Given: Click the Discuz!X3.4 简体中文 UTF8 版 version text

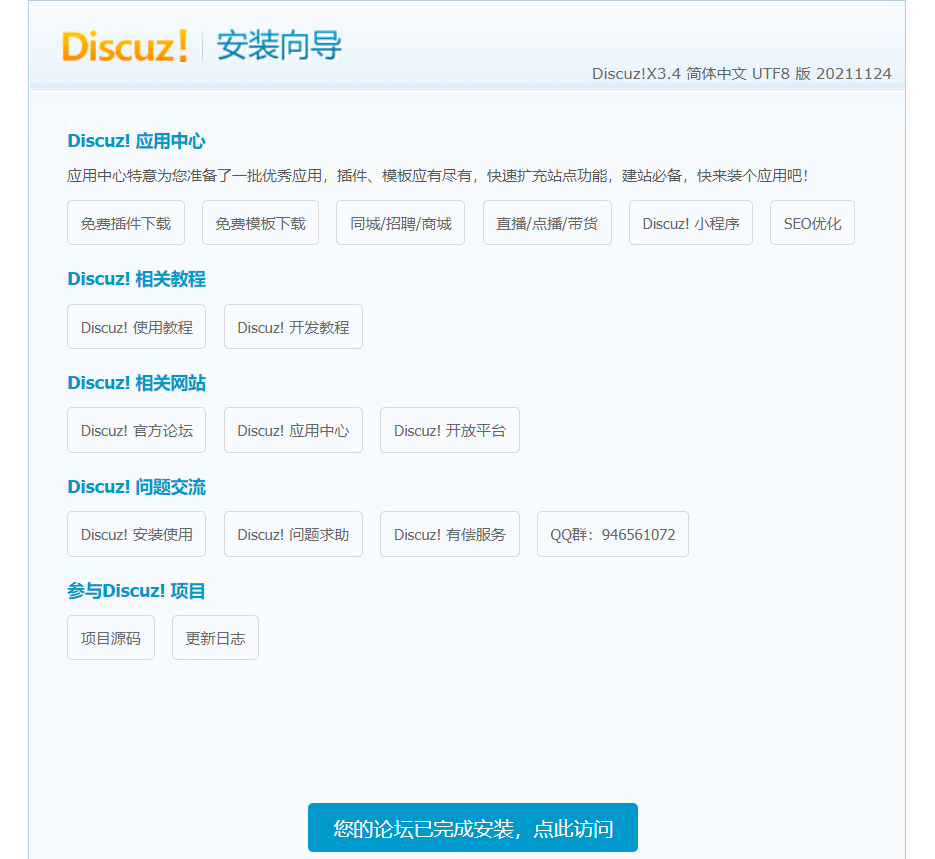Looking at the screenshot, I should (741, 74).
